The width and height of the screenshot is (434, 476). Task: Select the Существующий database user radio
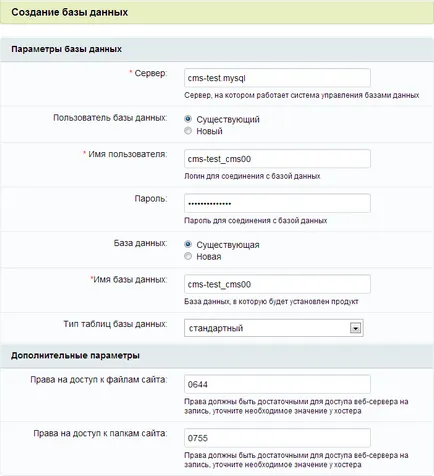[x=188, y=119]
